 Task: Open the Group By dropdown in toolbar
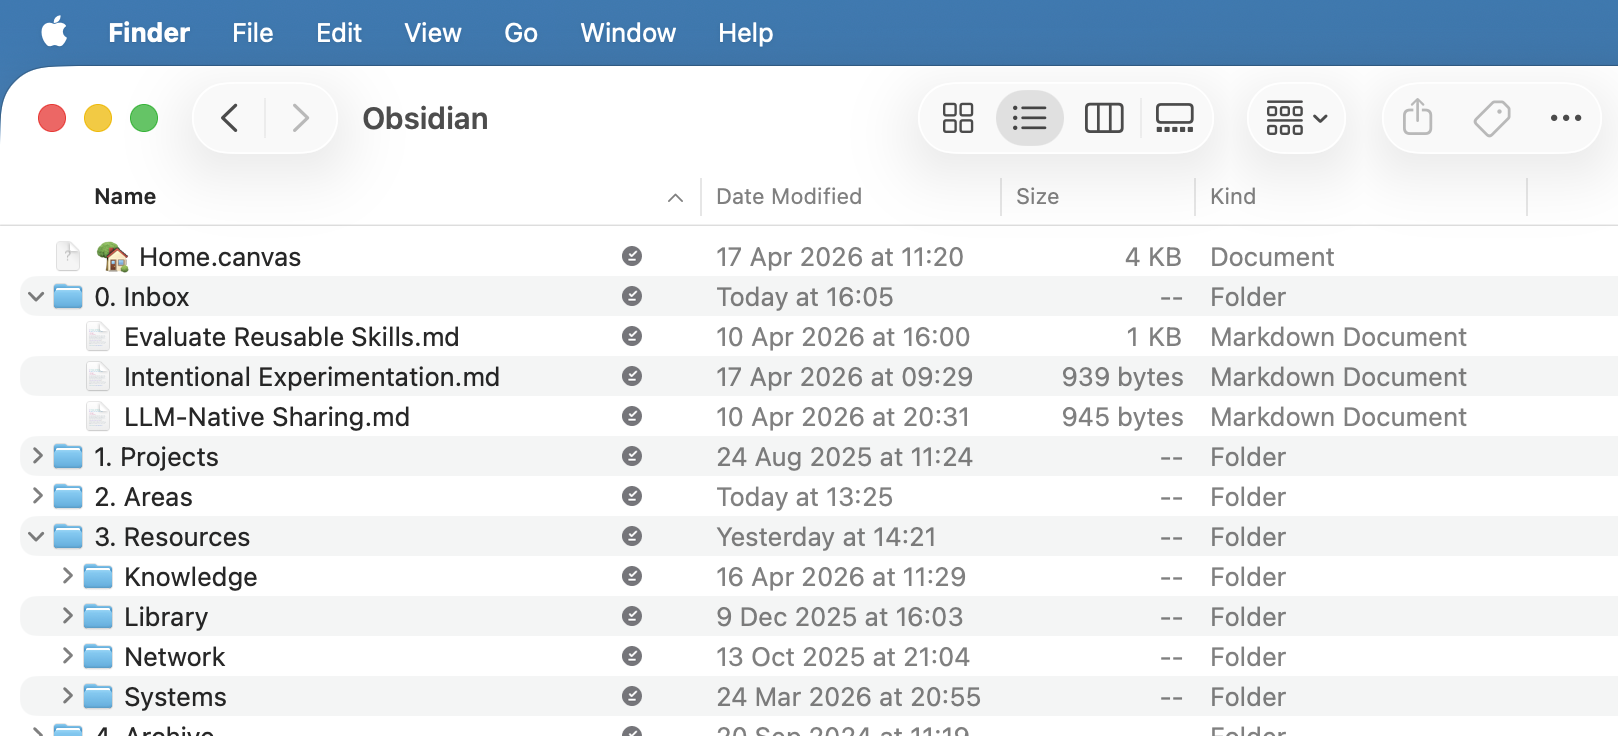click(1296, 118)
